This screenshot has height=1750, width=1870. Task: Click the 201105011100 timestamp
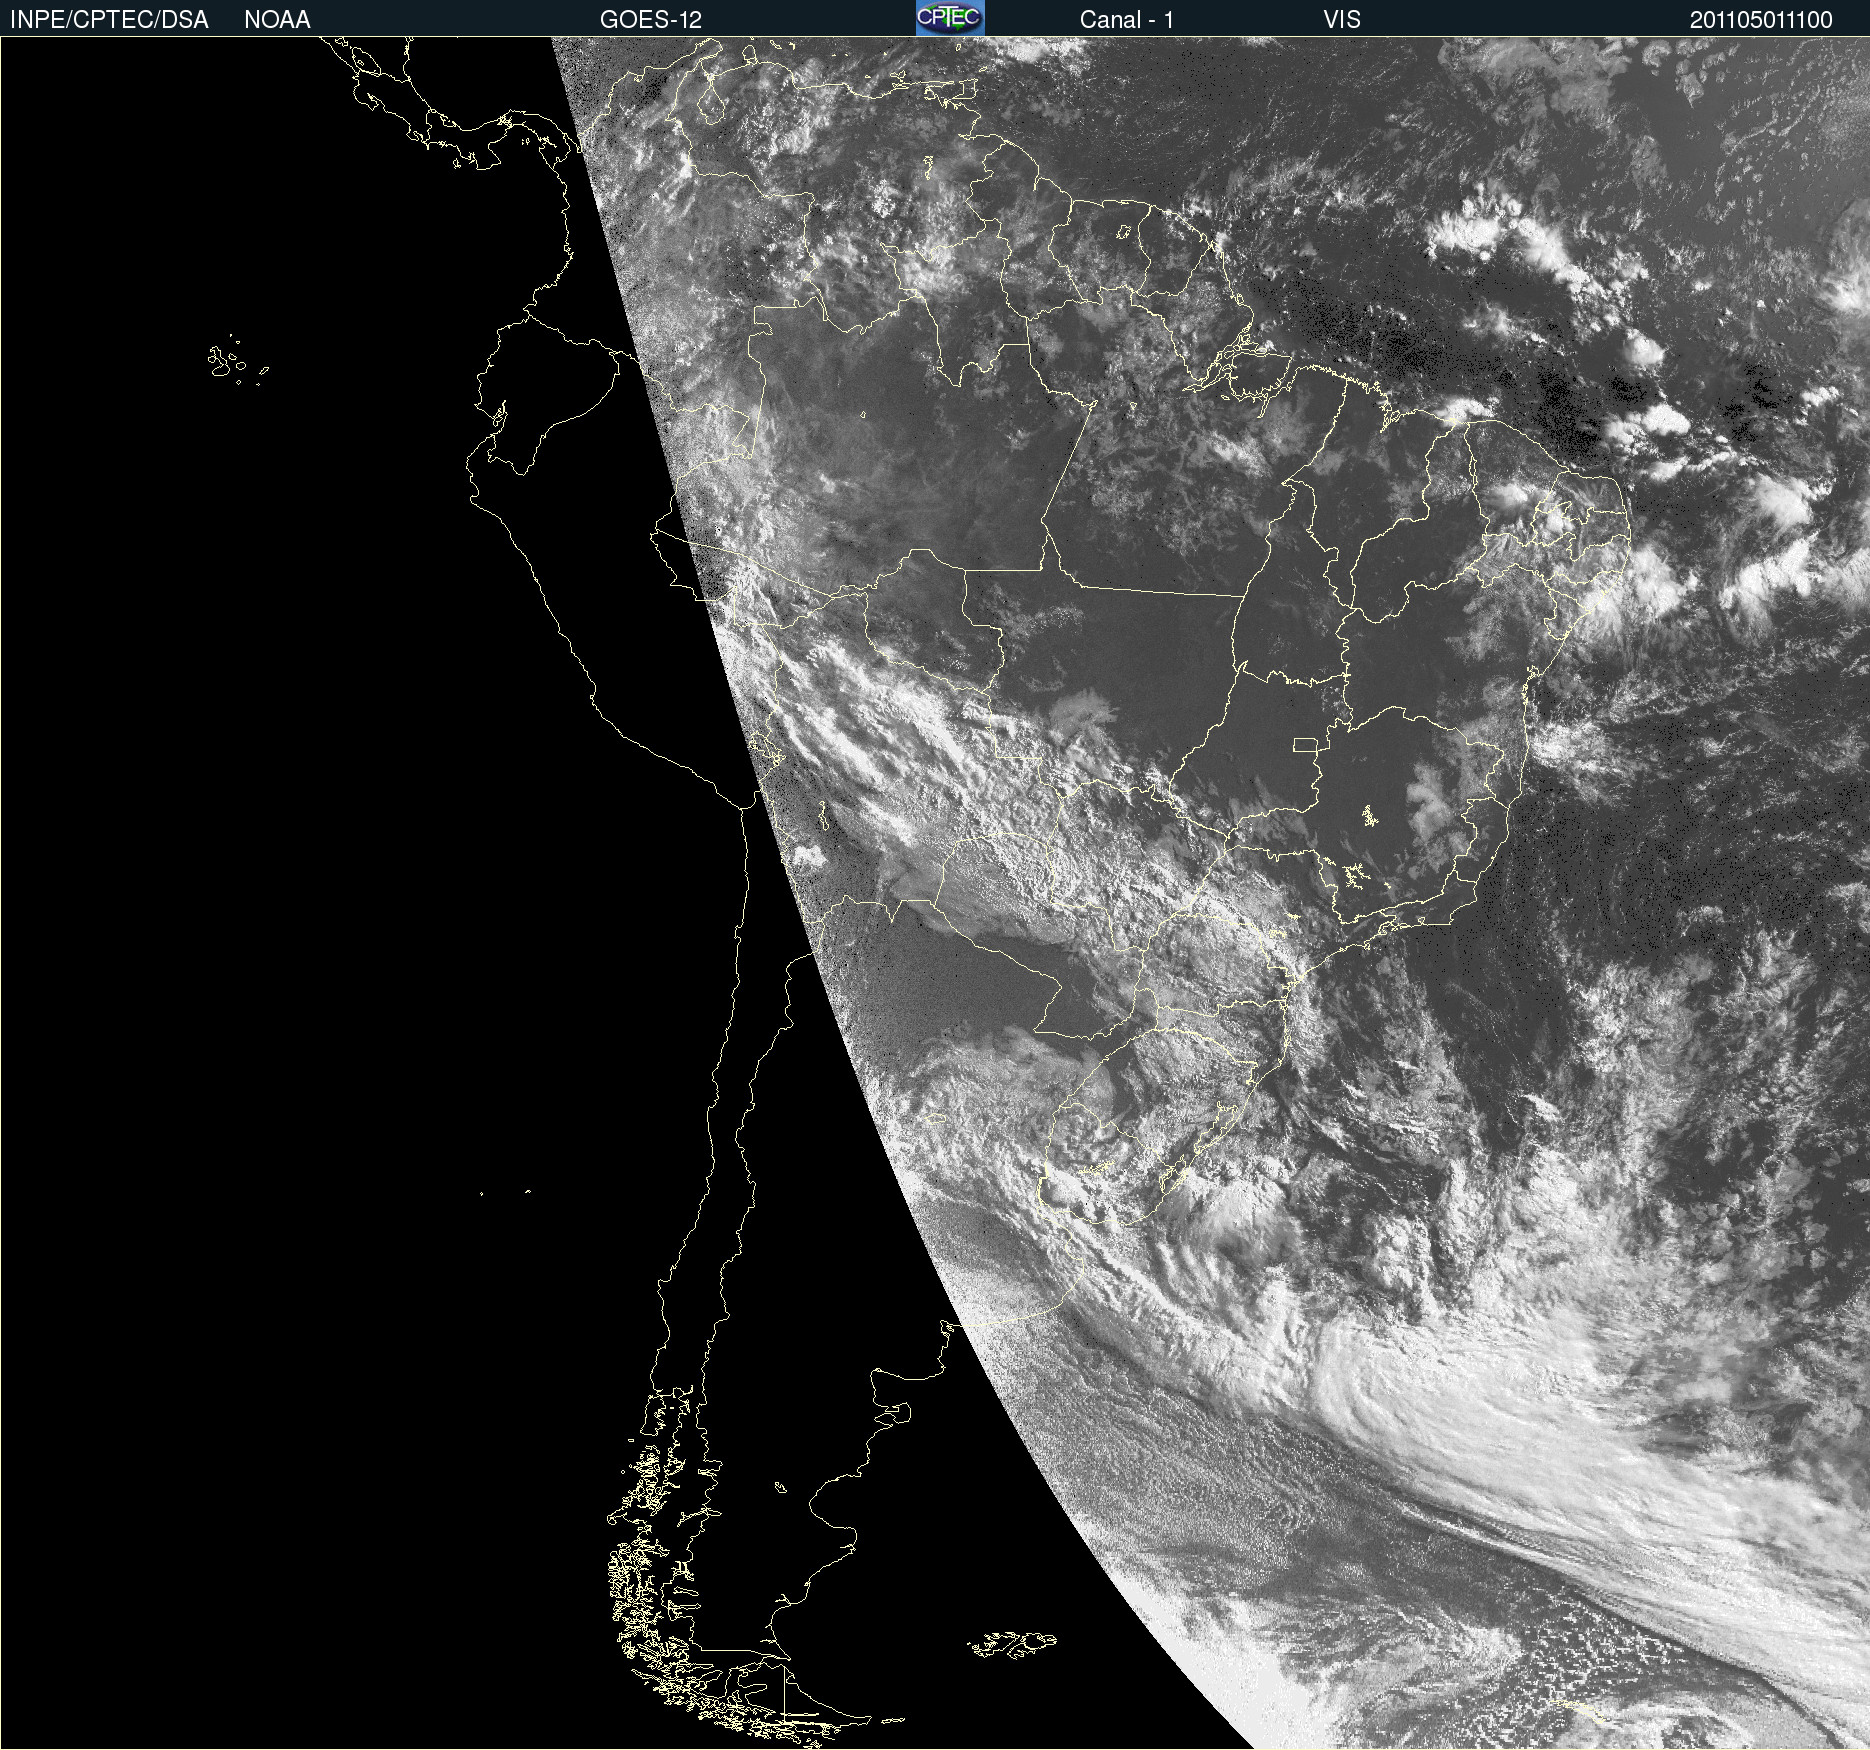(x=1761, y=20)
